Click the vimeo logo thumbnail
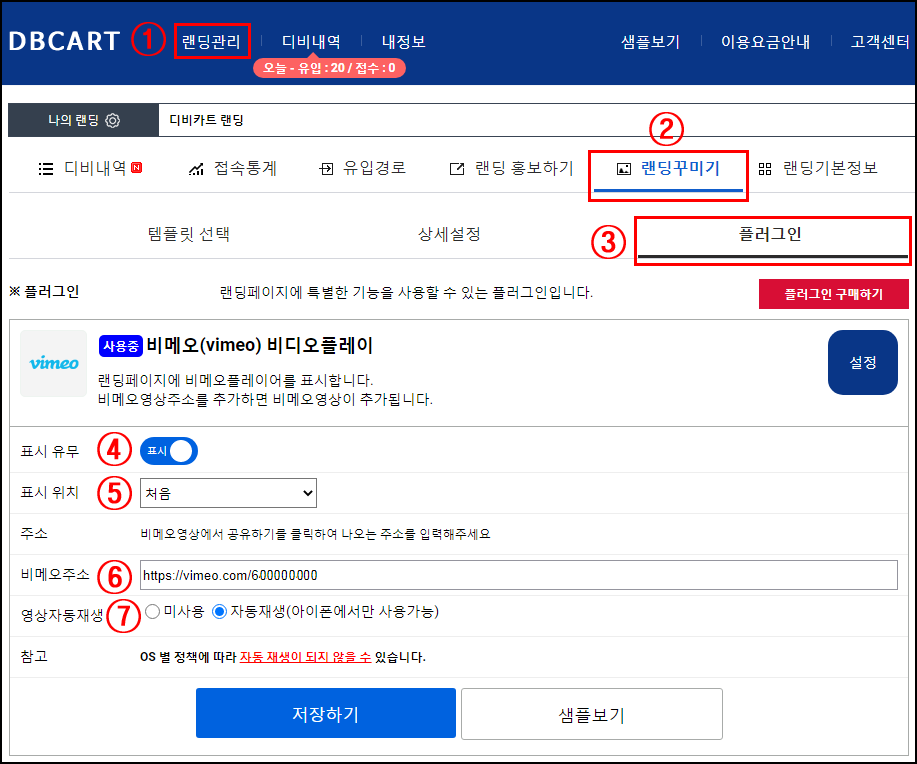 (x=54, y=363)
